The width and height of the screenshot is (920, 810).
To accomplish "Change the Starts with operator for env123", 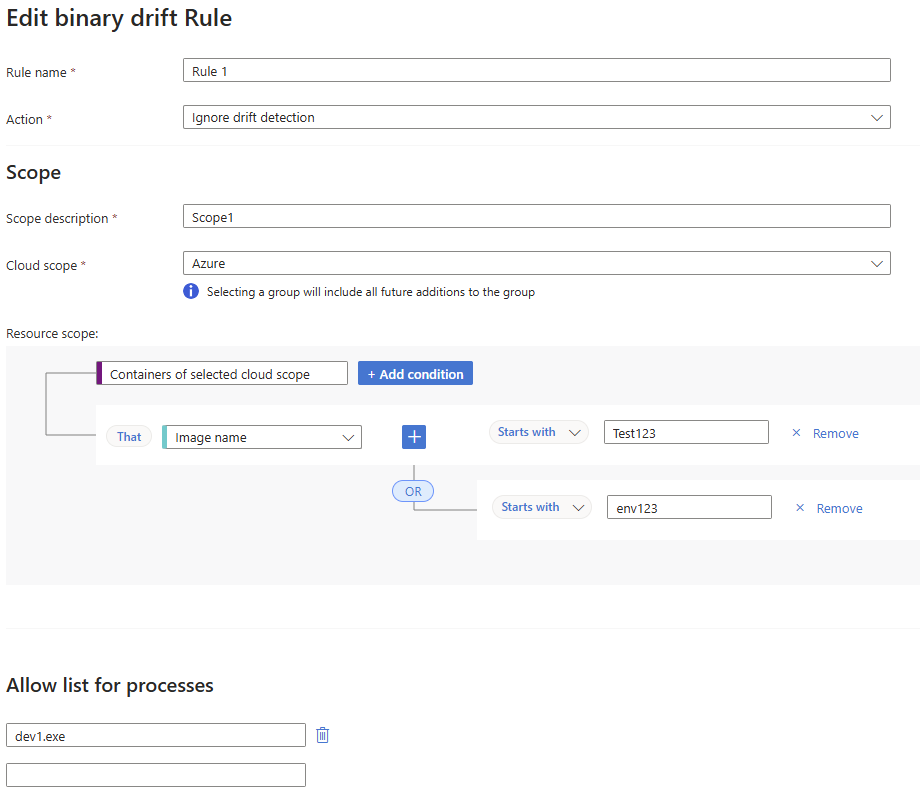I will tap(542, 507).
